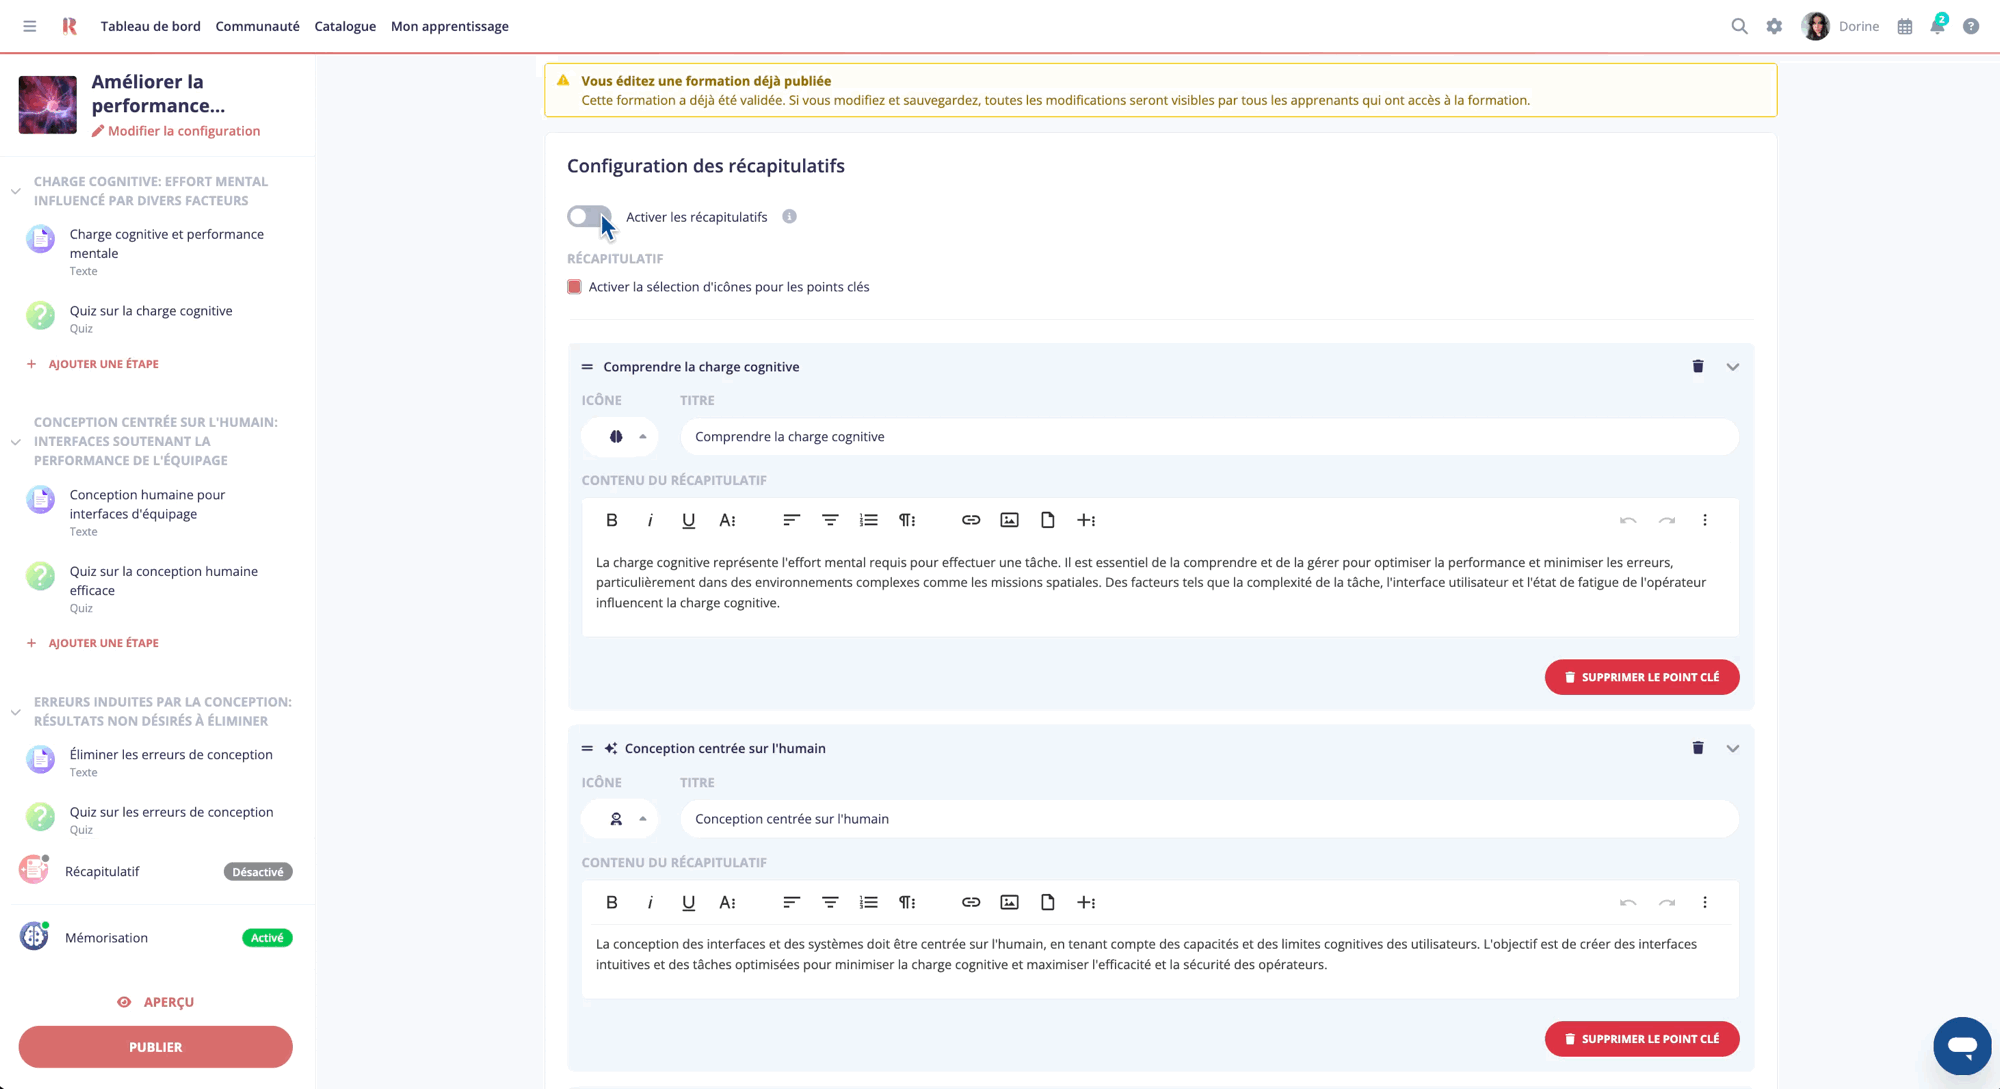Click the search magnifier icon
2000x1089 pixels.
tap(1740, 27)
